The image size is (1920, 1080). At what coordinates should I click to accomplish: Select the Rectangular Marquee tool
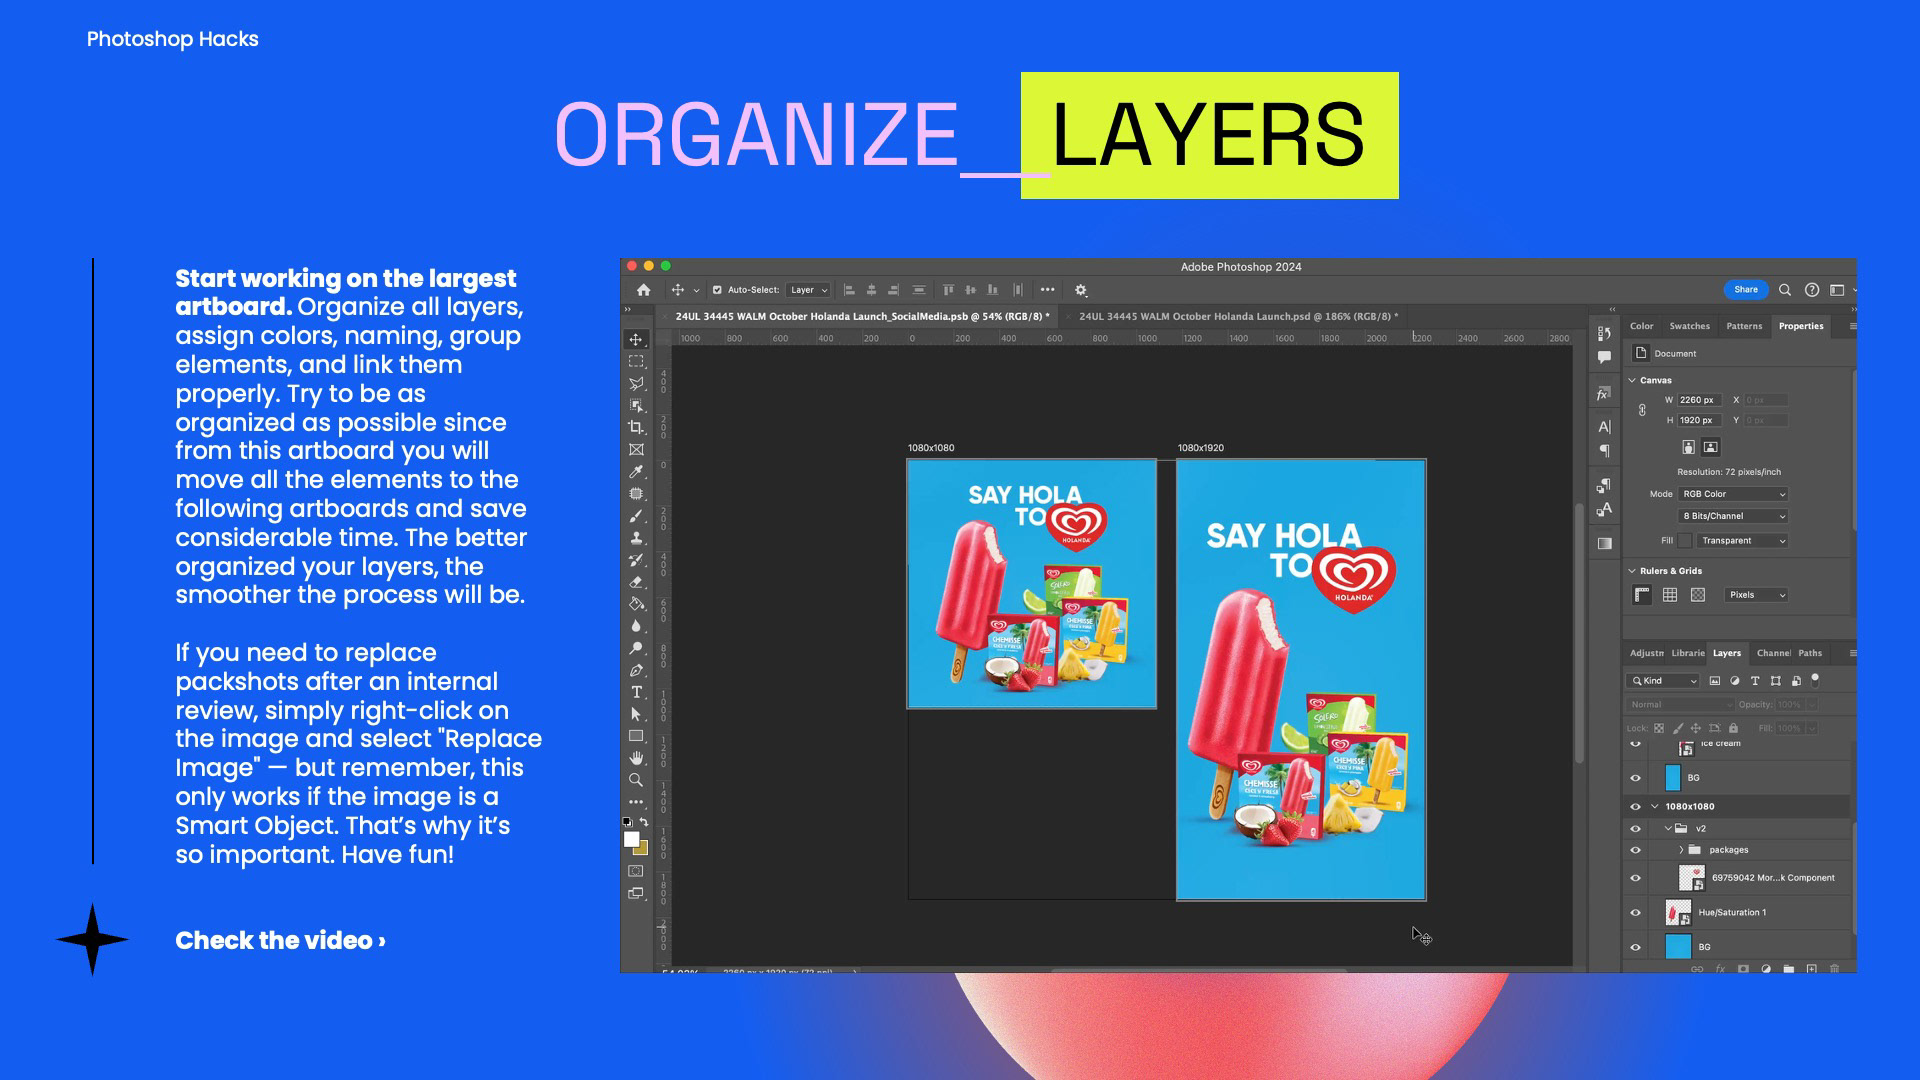[636, 362]
